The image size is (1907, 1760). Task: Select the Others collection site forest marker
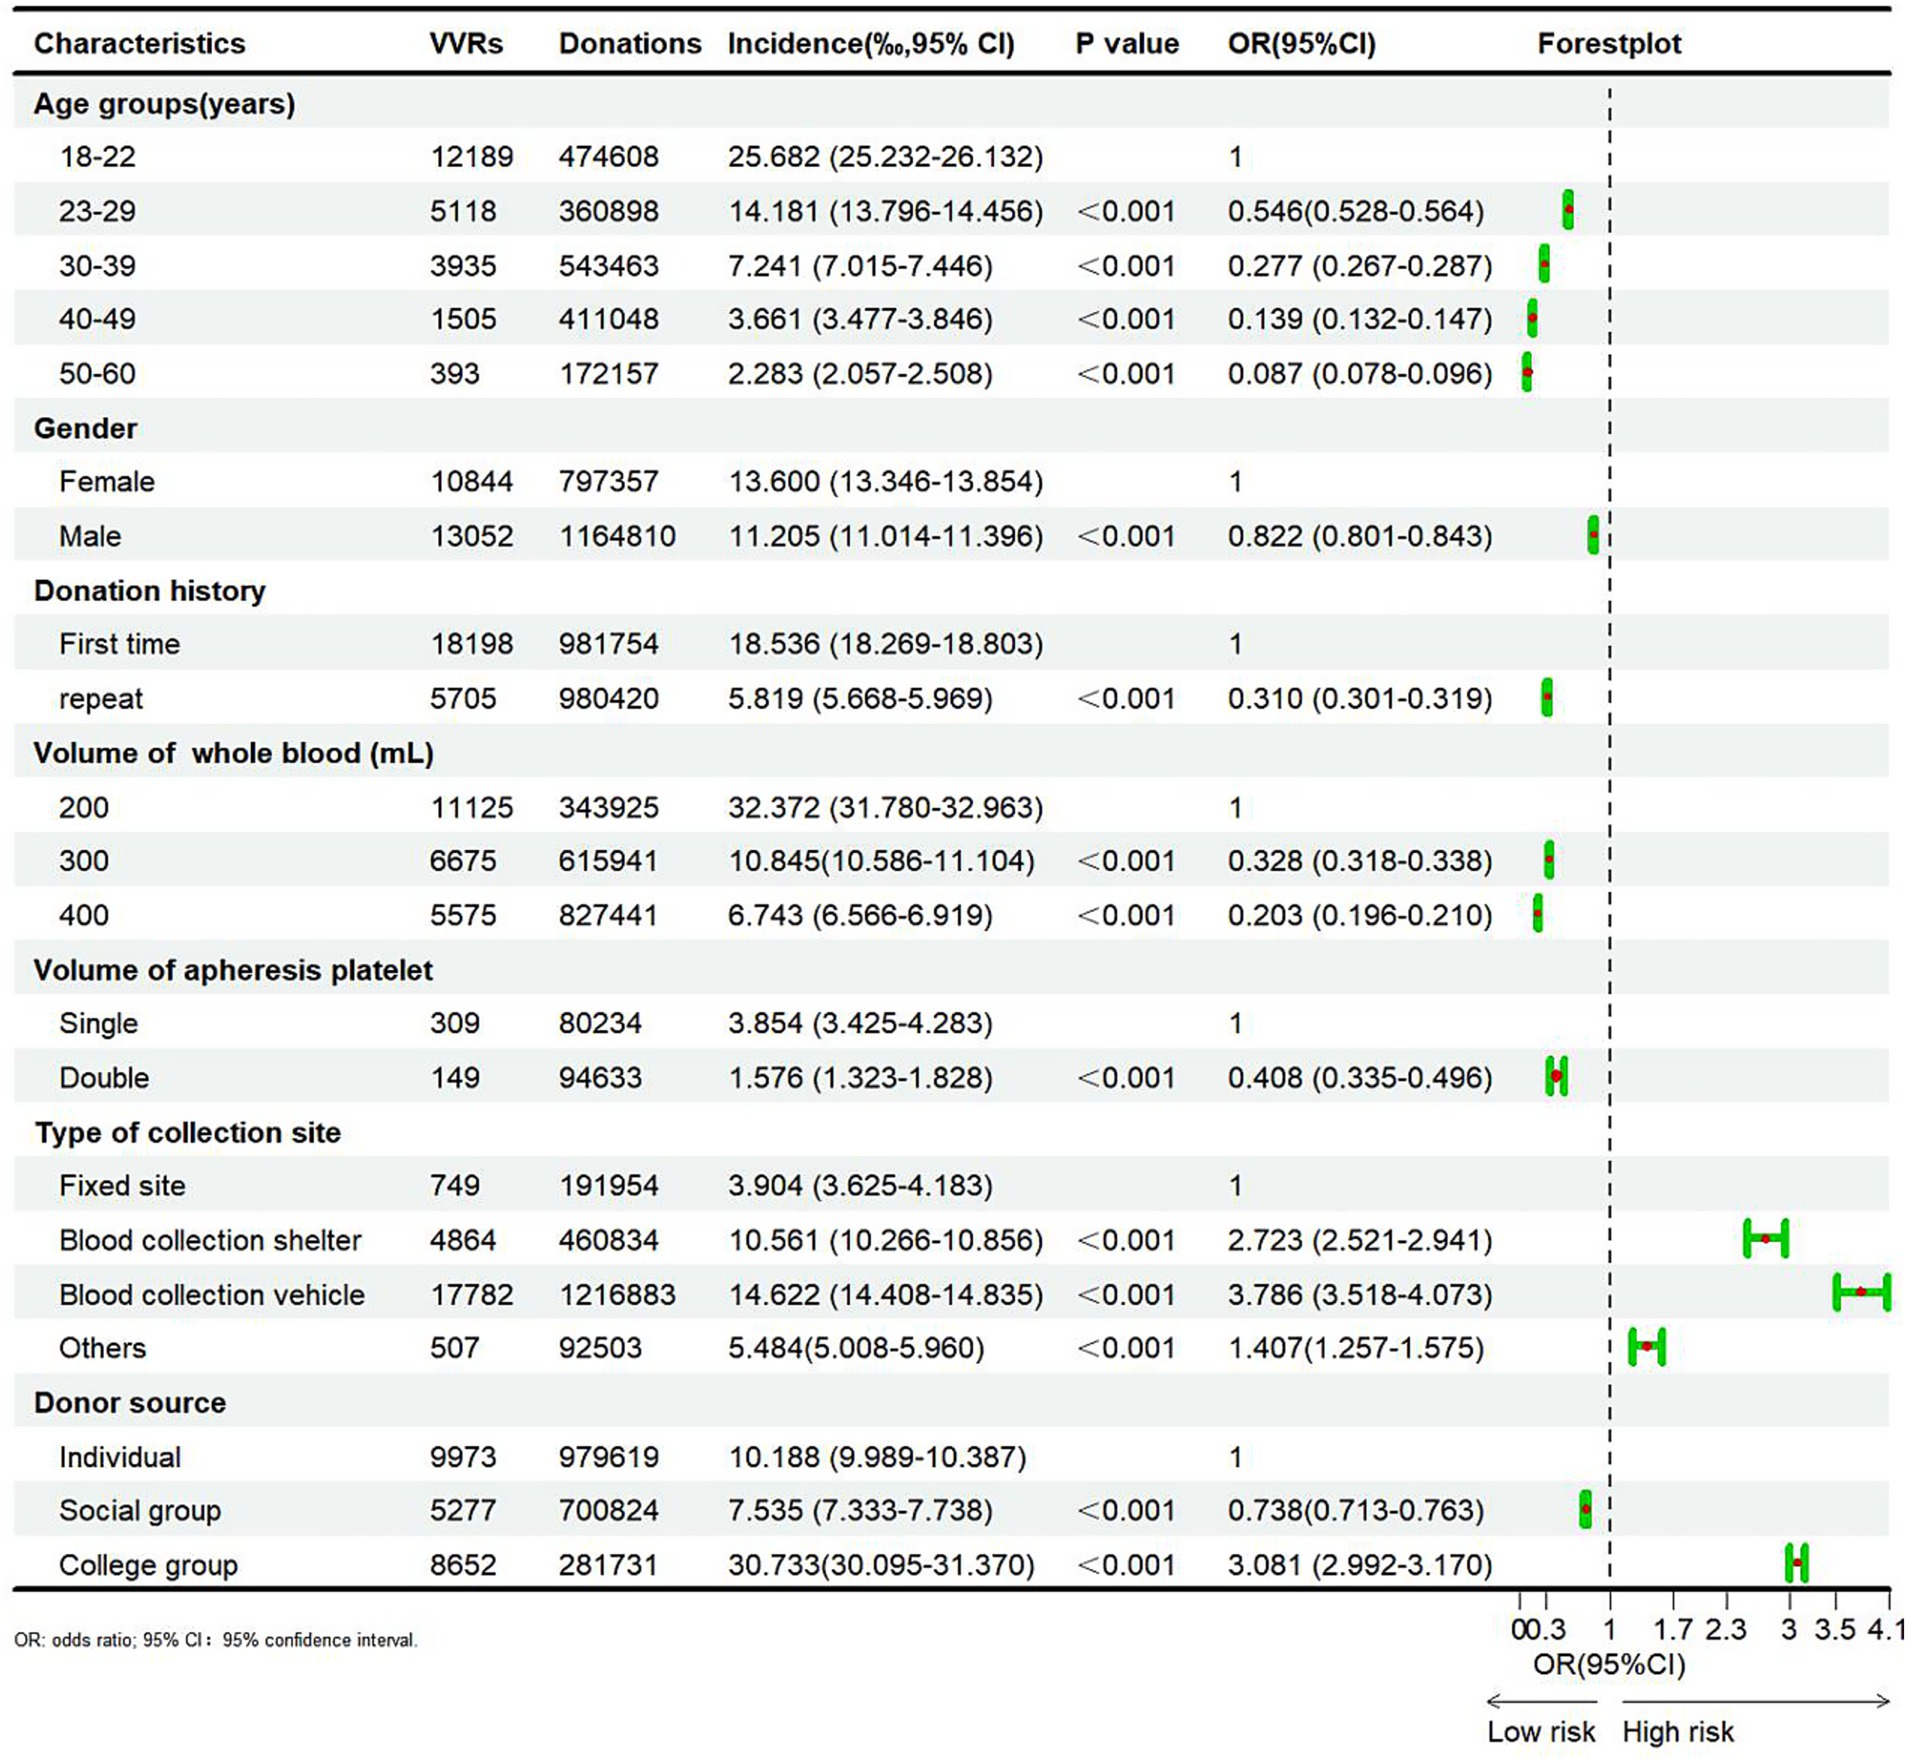coord(1647,1346)
